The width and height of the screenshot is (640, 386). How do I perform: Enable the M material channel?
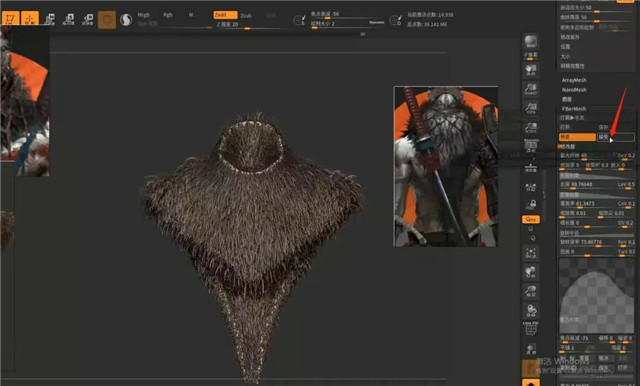tap(191, 15)
